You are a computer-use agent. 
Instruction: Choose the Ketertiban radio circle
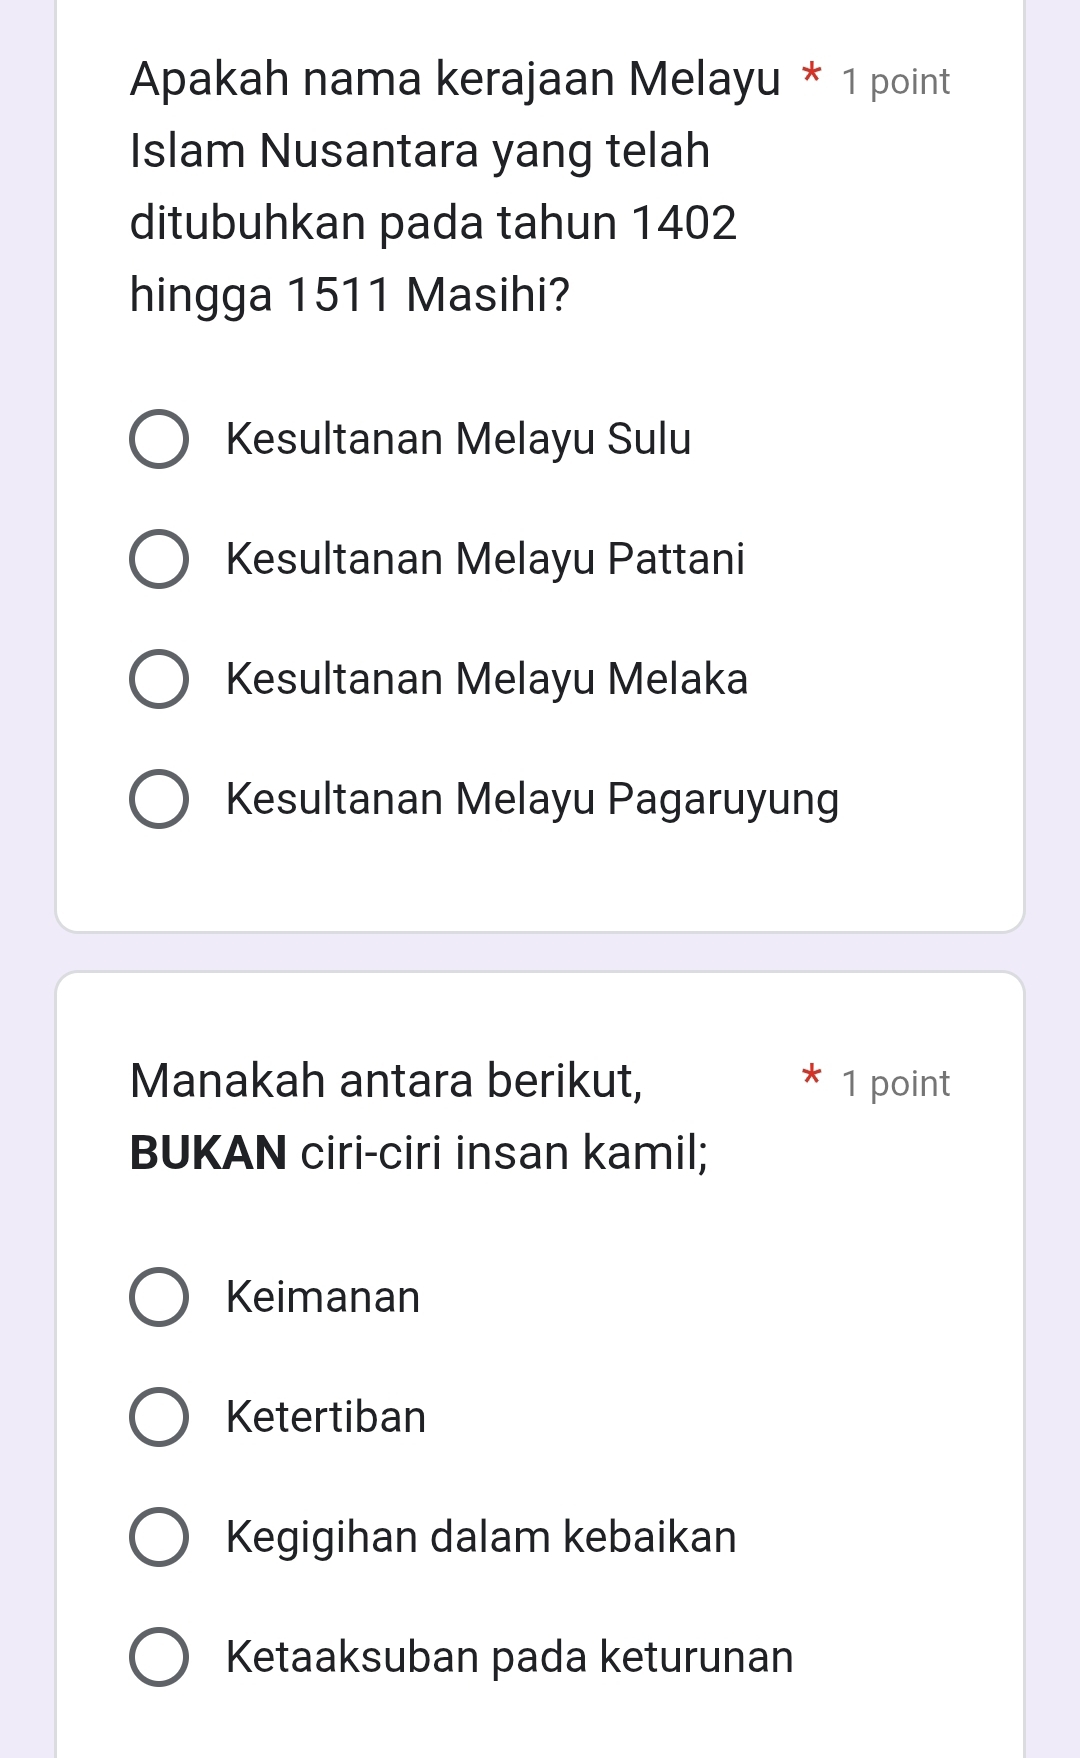pos(159,1417)
